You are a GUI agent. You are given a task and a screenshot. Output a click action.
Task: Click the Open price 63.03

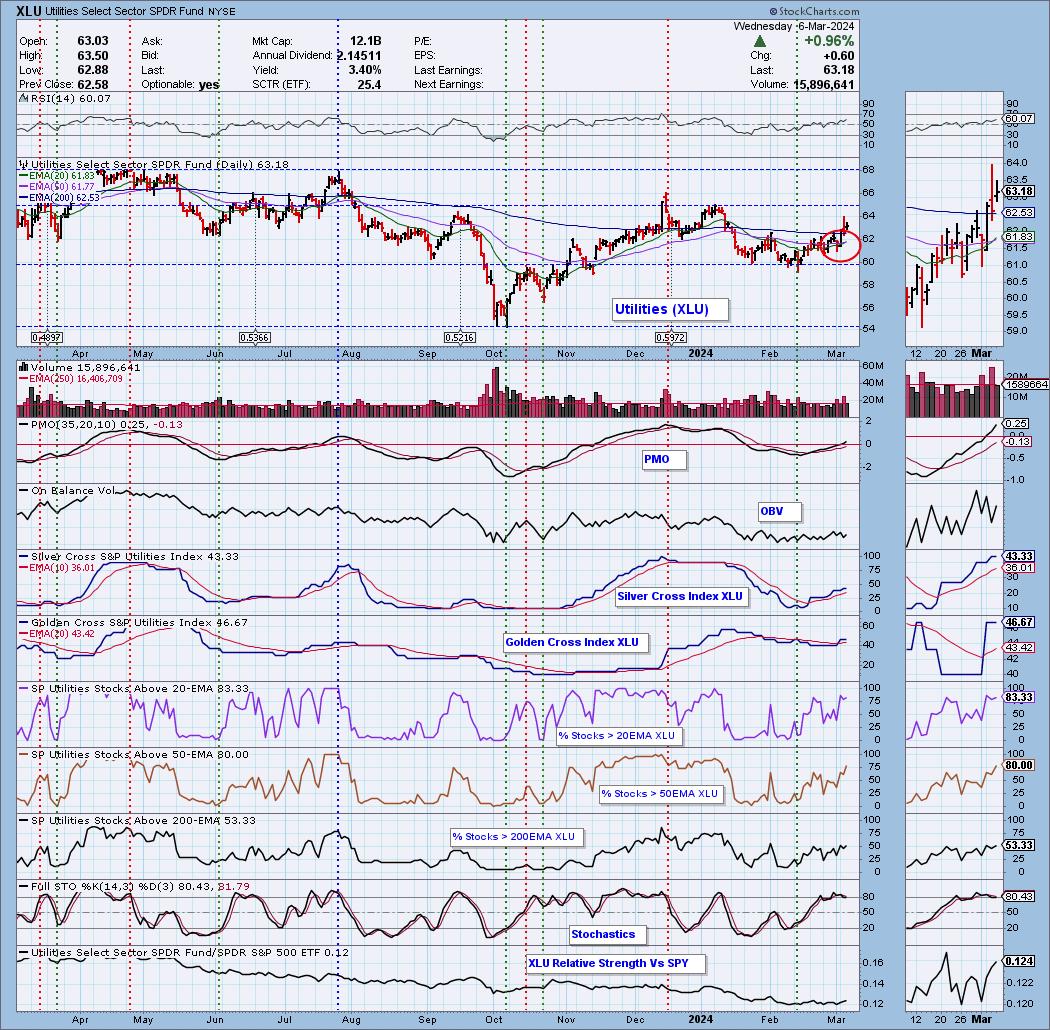pos(92,42)
